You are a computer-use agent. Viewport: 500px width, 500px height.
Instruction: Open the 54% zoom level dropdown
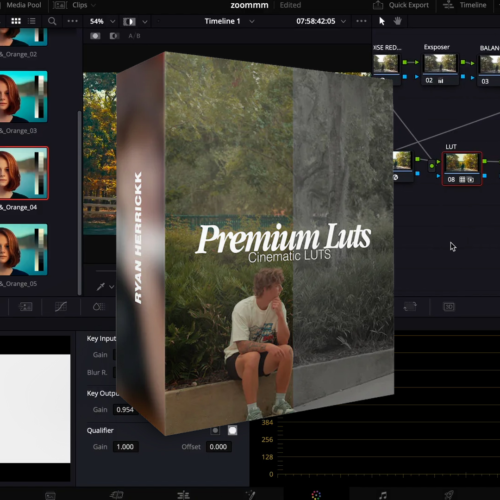click(112, 21)
